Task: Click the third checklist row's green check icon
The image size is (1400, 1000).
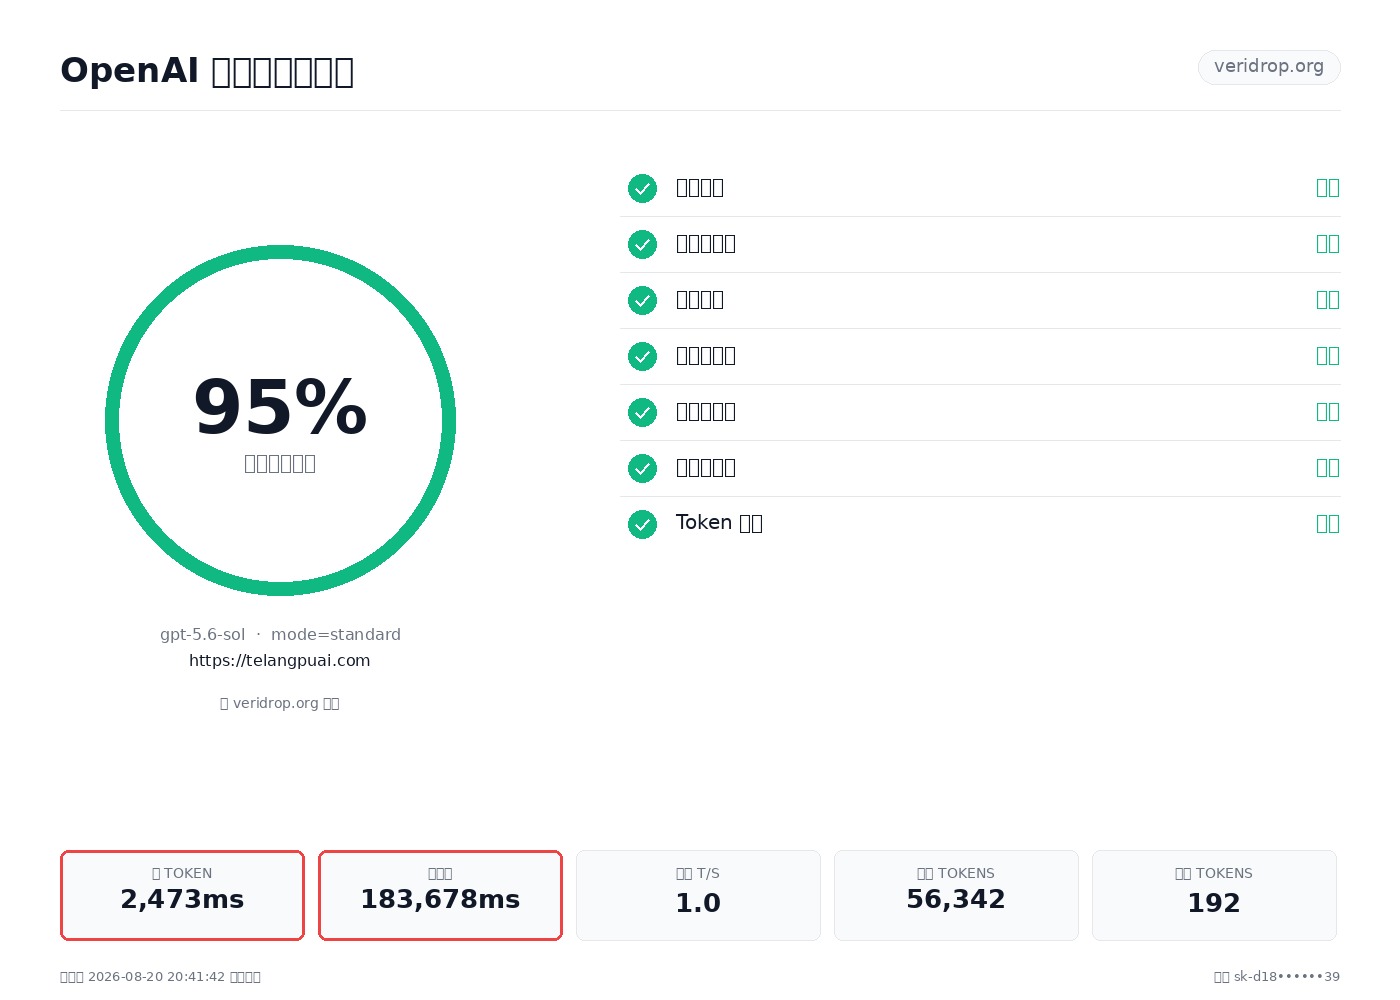Action: tap(642, 300)
